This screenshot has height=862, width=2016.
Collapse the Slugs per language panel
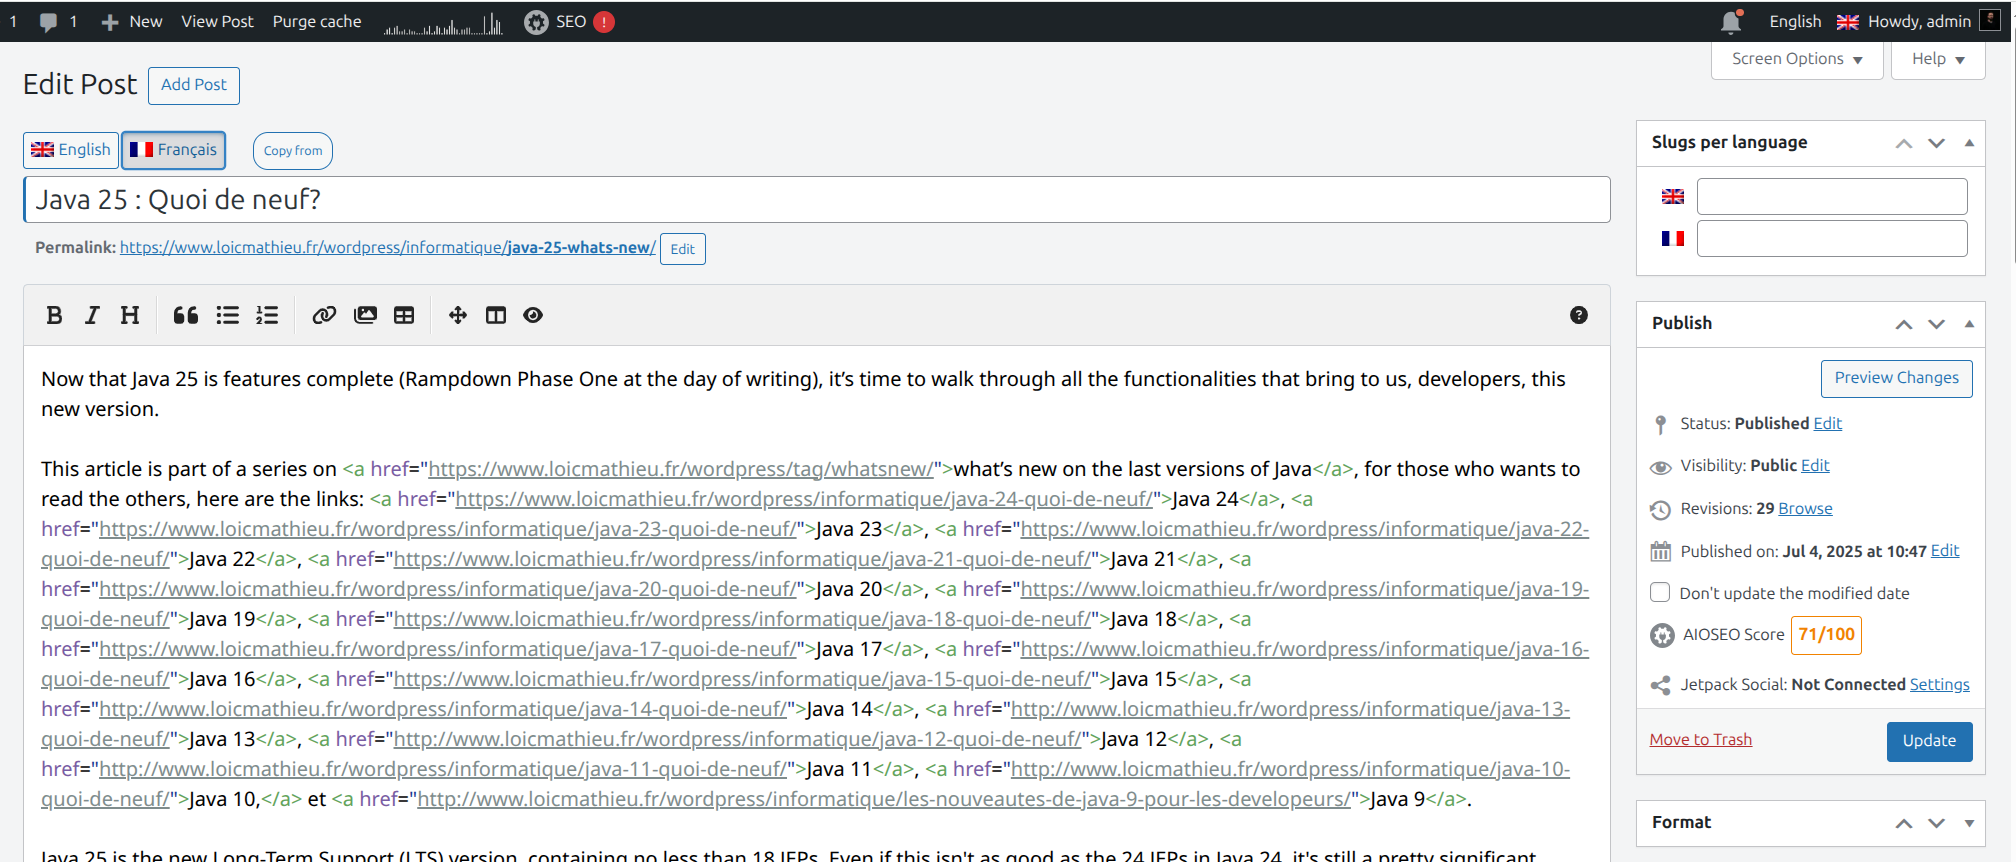pyautogui.click(x=1969, y=143)
